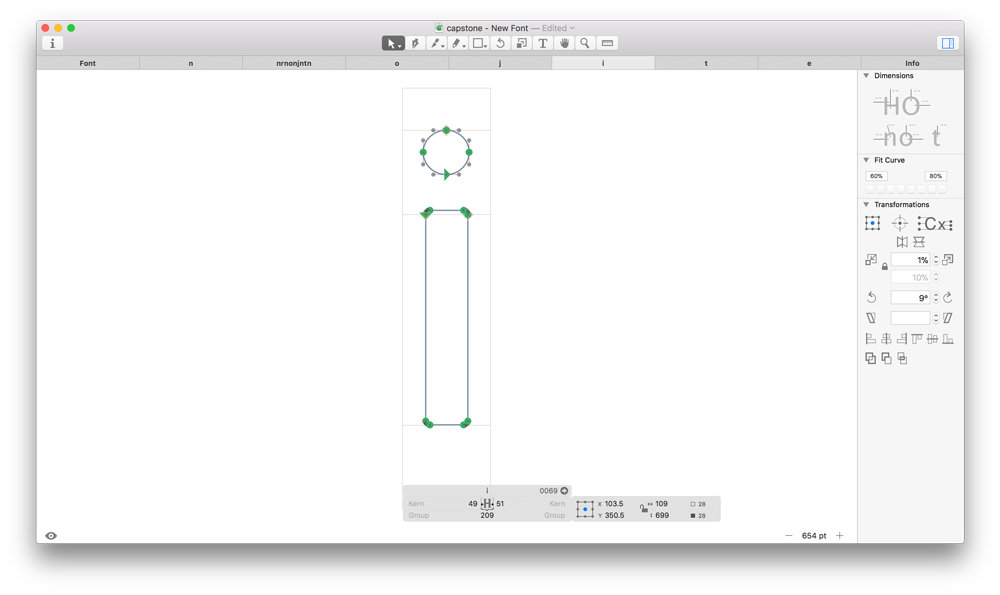Image resolution: width=1000 pixels, height=595 pixels.
Task: Activate the Rotate tool
Action: point(501,43)
